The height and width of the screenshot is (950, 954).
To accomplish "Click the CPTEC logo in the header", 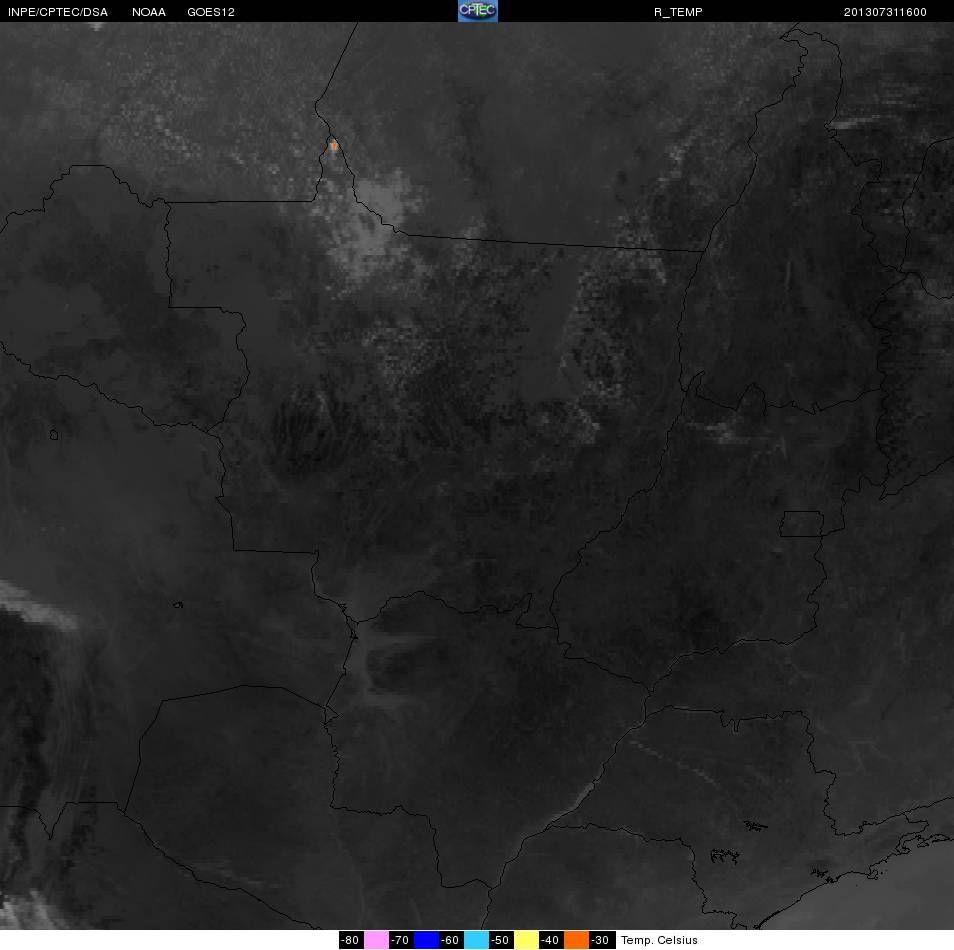I will [x=478, y=11].
